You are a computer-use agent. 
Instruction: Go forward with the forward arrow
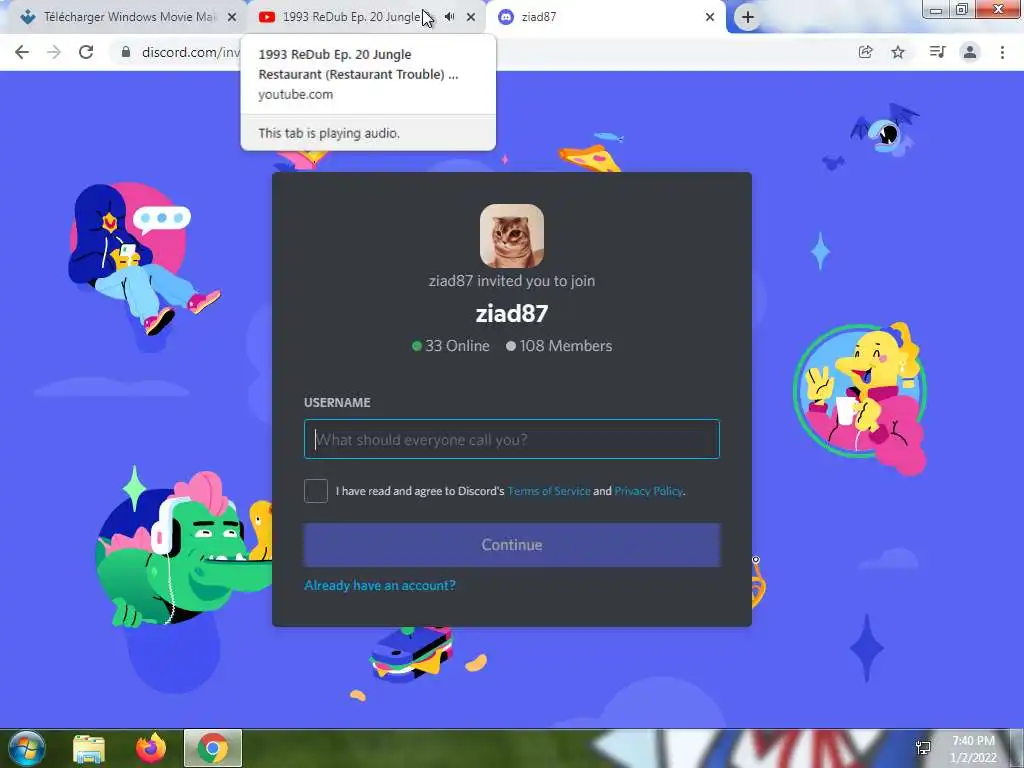54,52
